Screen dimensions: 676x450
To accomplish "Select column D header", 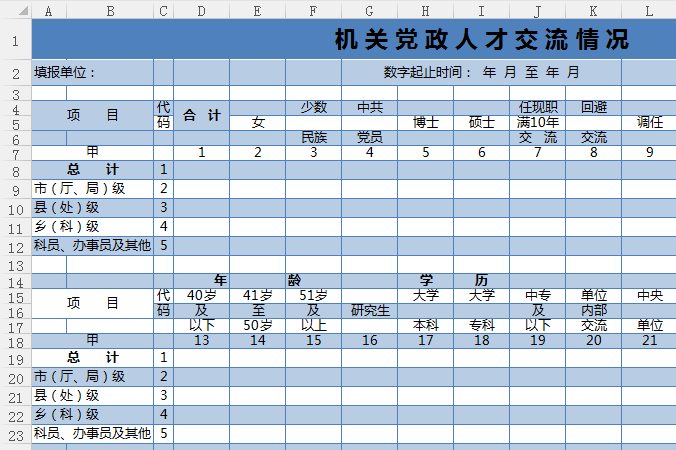I will (x=201, y=10).
